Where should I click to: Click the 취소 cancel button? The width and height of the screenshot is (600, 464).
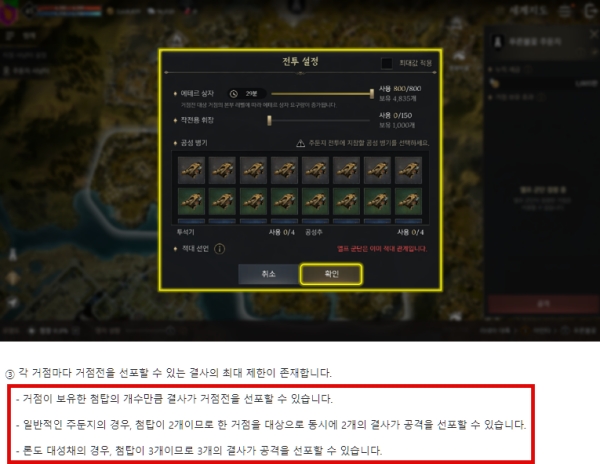(269, 274)
